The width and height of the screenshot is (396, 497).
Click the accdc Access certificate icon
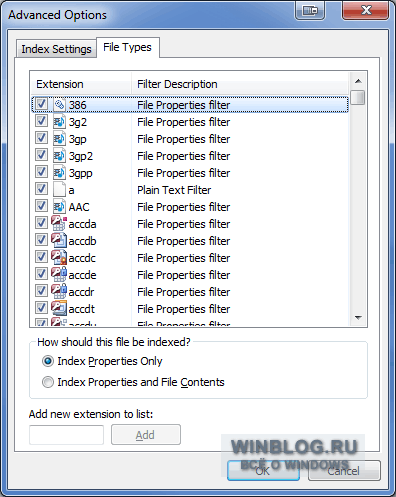[59, 257]
